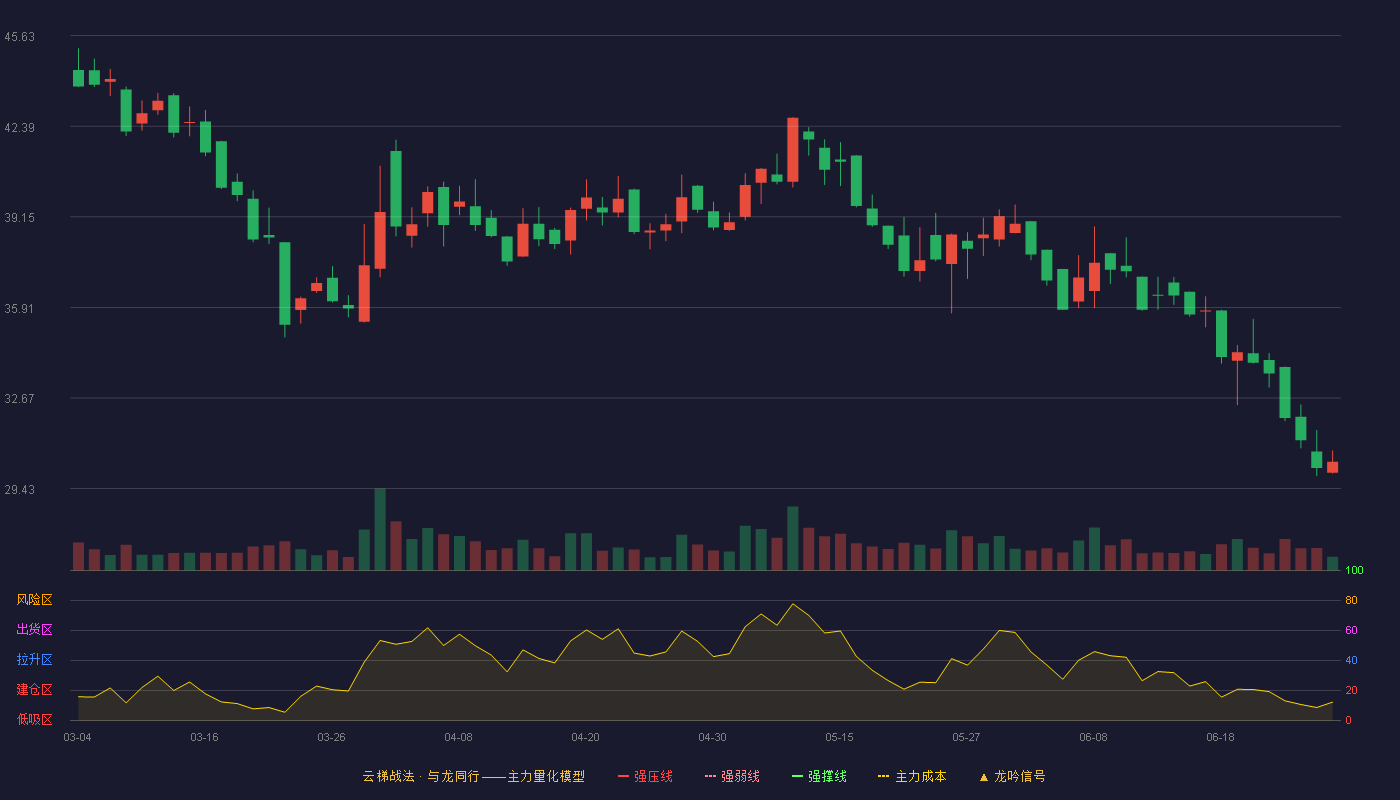Click the 32.67 price axis label
The image size is (1400, 800).
pyautogui.click(x=19, y=399)
